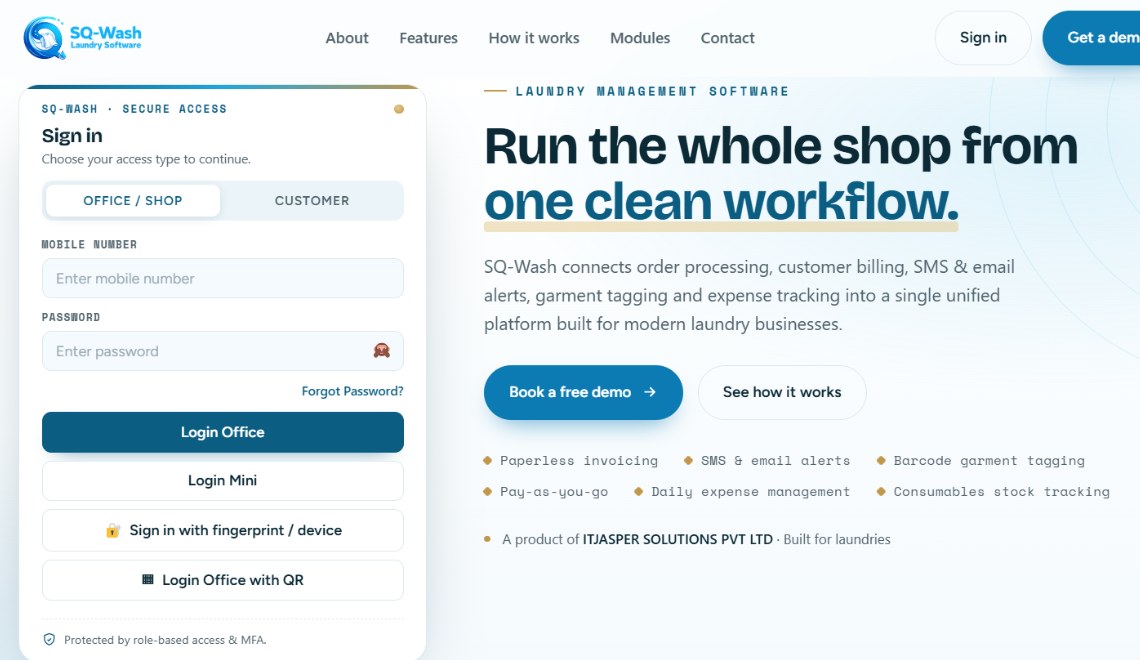
Task: Click the QR code icon
Action: [x=148, y=579]
